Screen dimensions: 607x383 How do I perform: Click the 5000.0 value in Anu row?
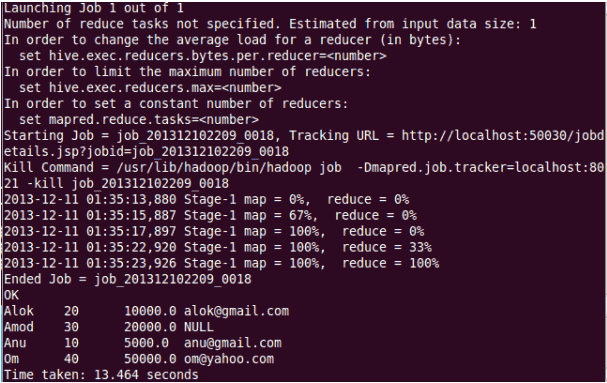[x=146, y=343]
